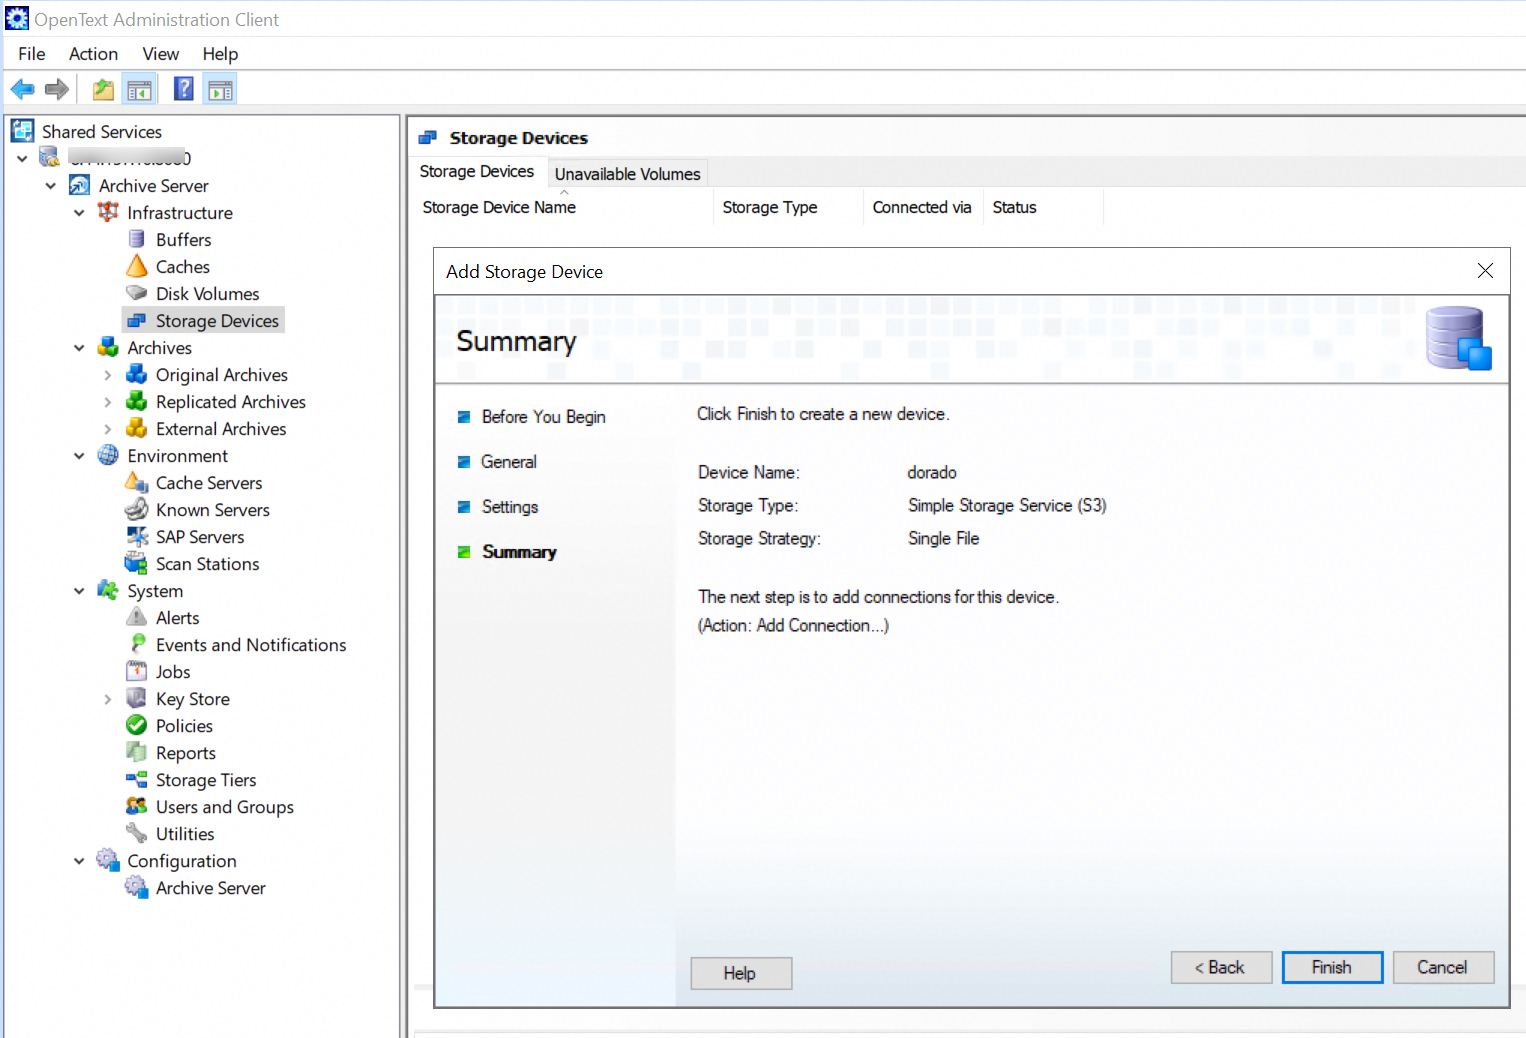Click the Storage Devices tree icon
The image size is (1526, 1038).
pos(137,320)
